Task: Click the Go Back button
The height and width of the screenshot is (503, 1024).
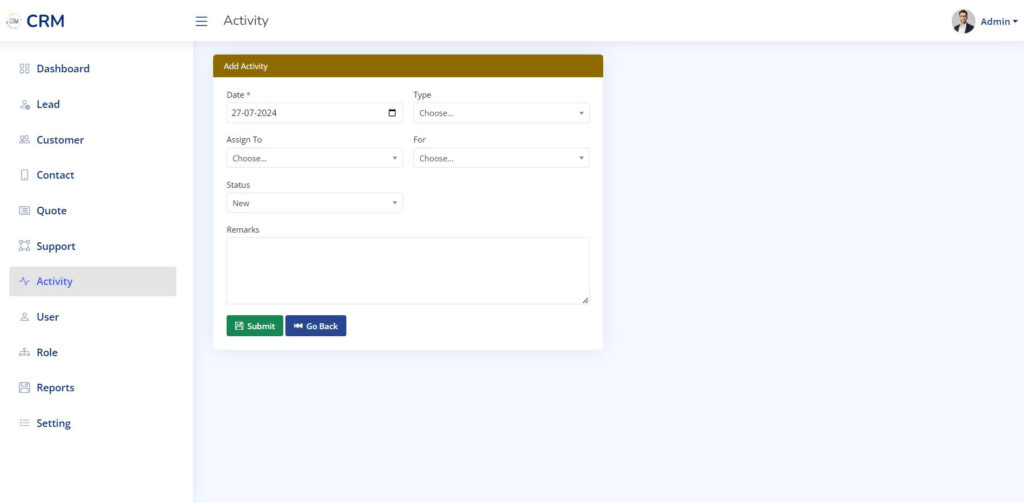Action: tap(315, 326)
